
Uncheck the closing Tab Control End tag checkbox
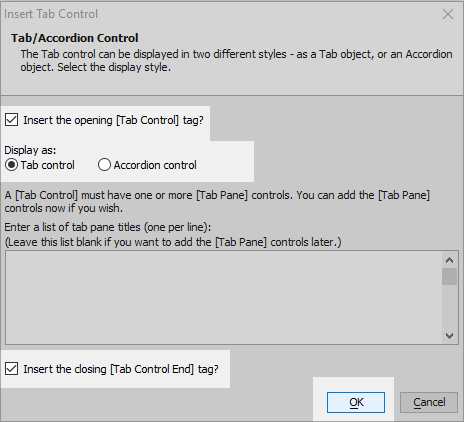pyautogui.click(x=12, y=369)
